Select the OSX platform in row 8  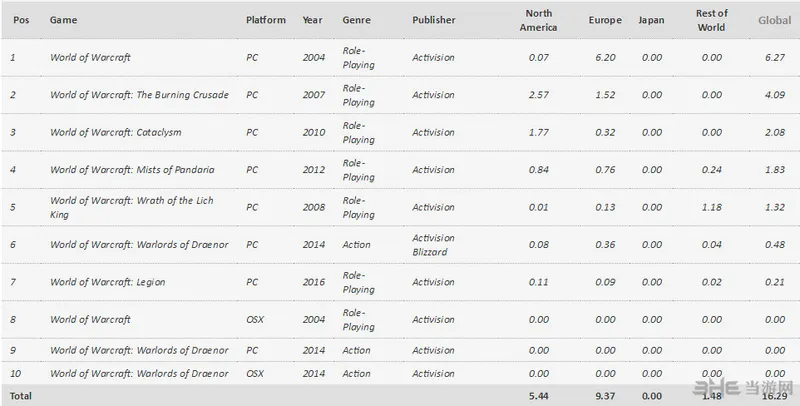(x=255, y=320)
